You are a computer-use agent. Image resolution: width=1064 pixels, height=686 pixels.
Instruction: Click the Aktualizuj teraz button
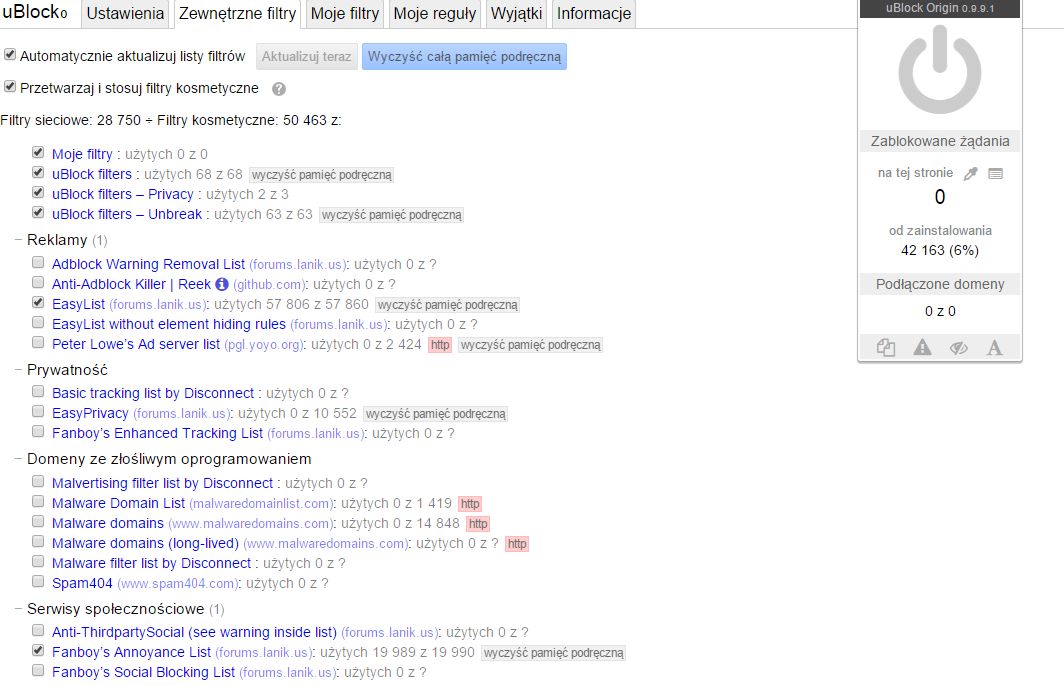click(x=307, y=56)
